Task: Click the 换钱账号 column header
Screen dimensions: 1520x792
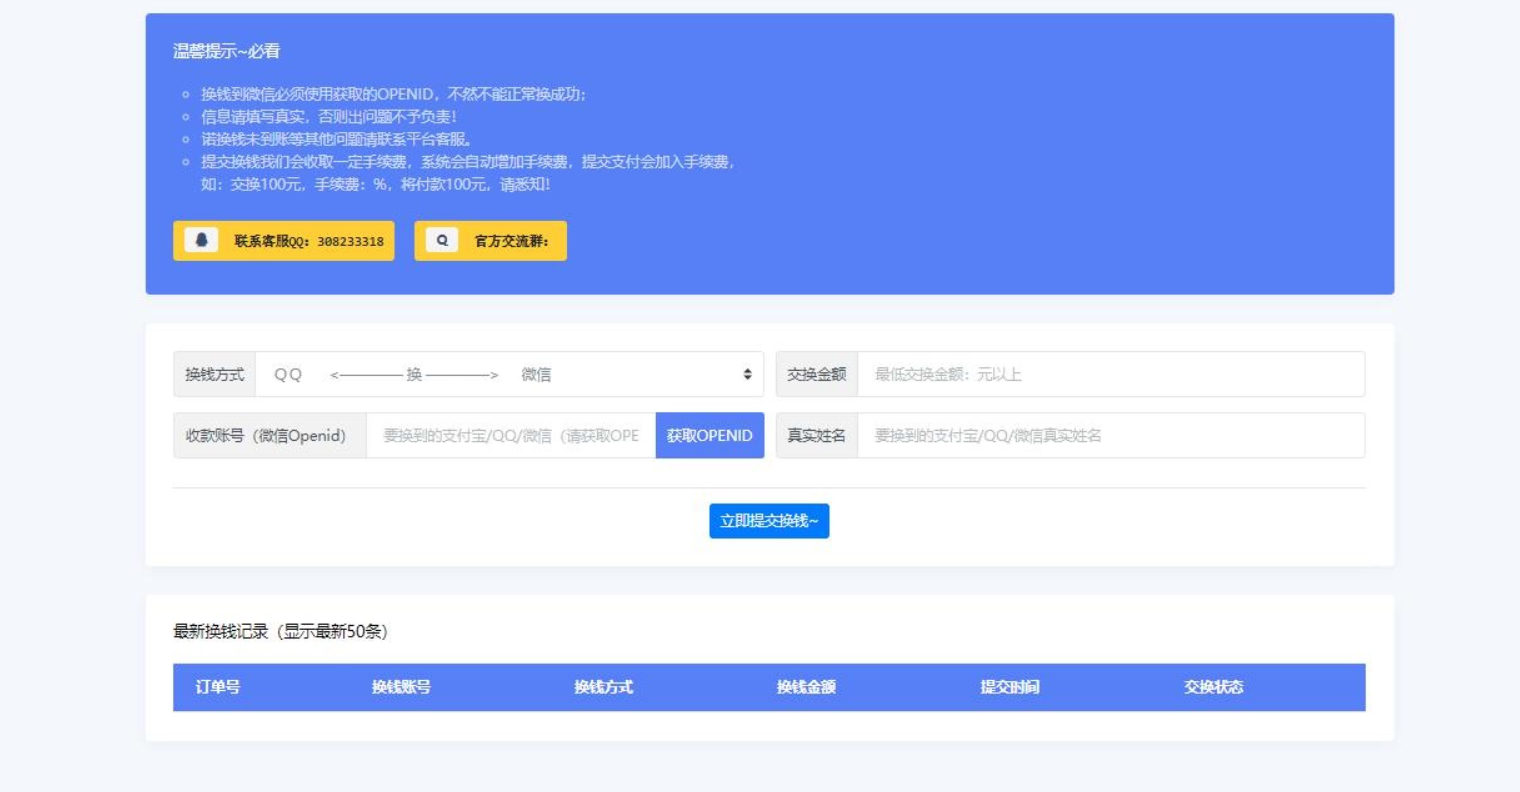Action: click(401, 687)
